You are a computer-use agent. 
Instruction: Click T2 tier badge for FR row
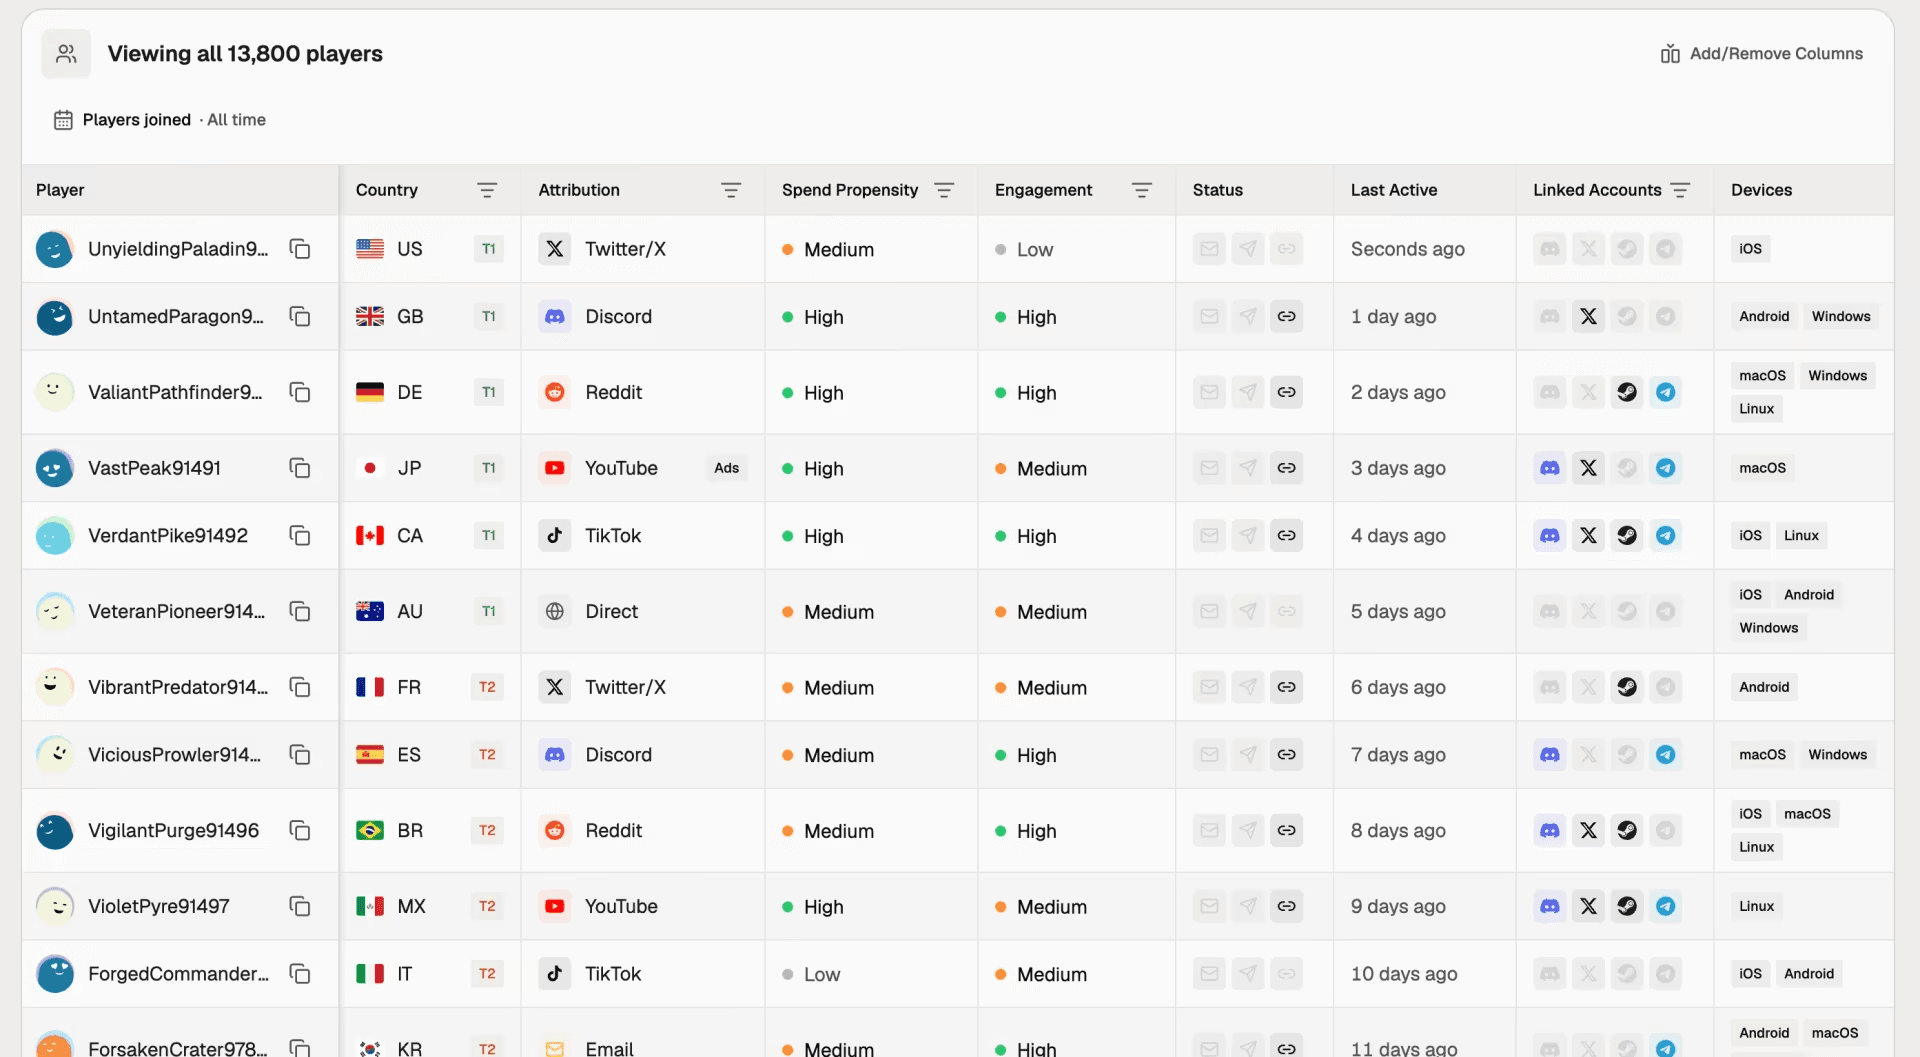point(487,687)
